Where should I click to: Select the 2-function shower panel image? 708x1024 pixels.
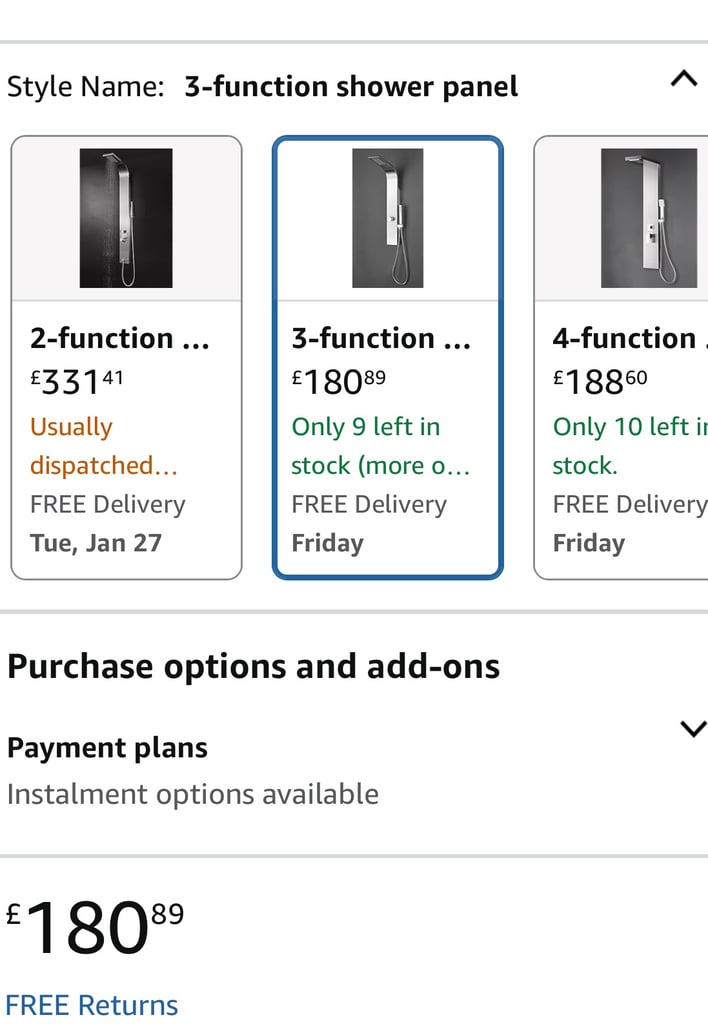pyautogui.click(x=126, y=218)
